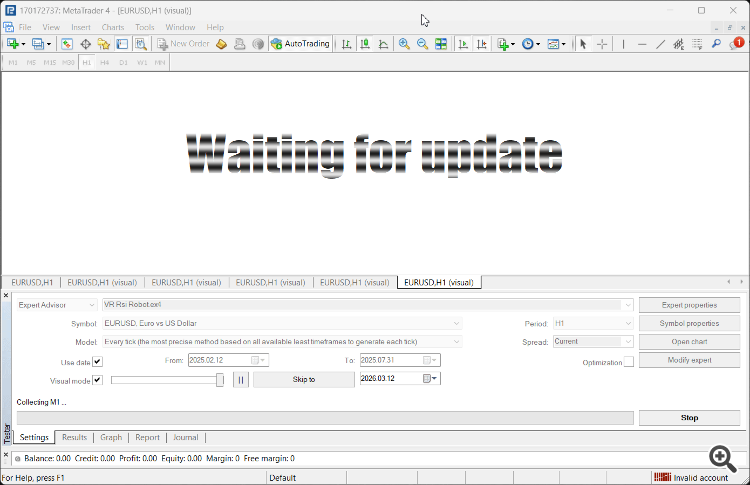This screenshot has width=750, height=485.
Task: Switch to the EURUSD,H1 chart tab
Action: coord(32,283)
